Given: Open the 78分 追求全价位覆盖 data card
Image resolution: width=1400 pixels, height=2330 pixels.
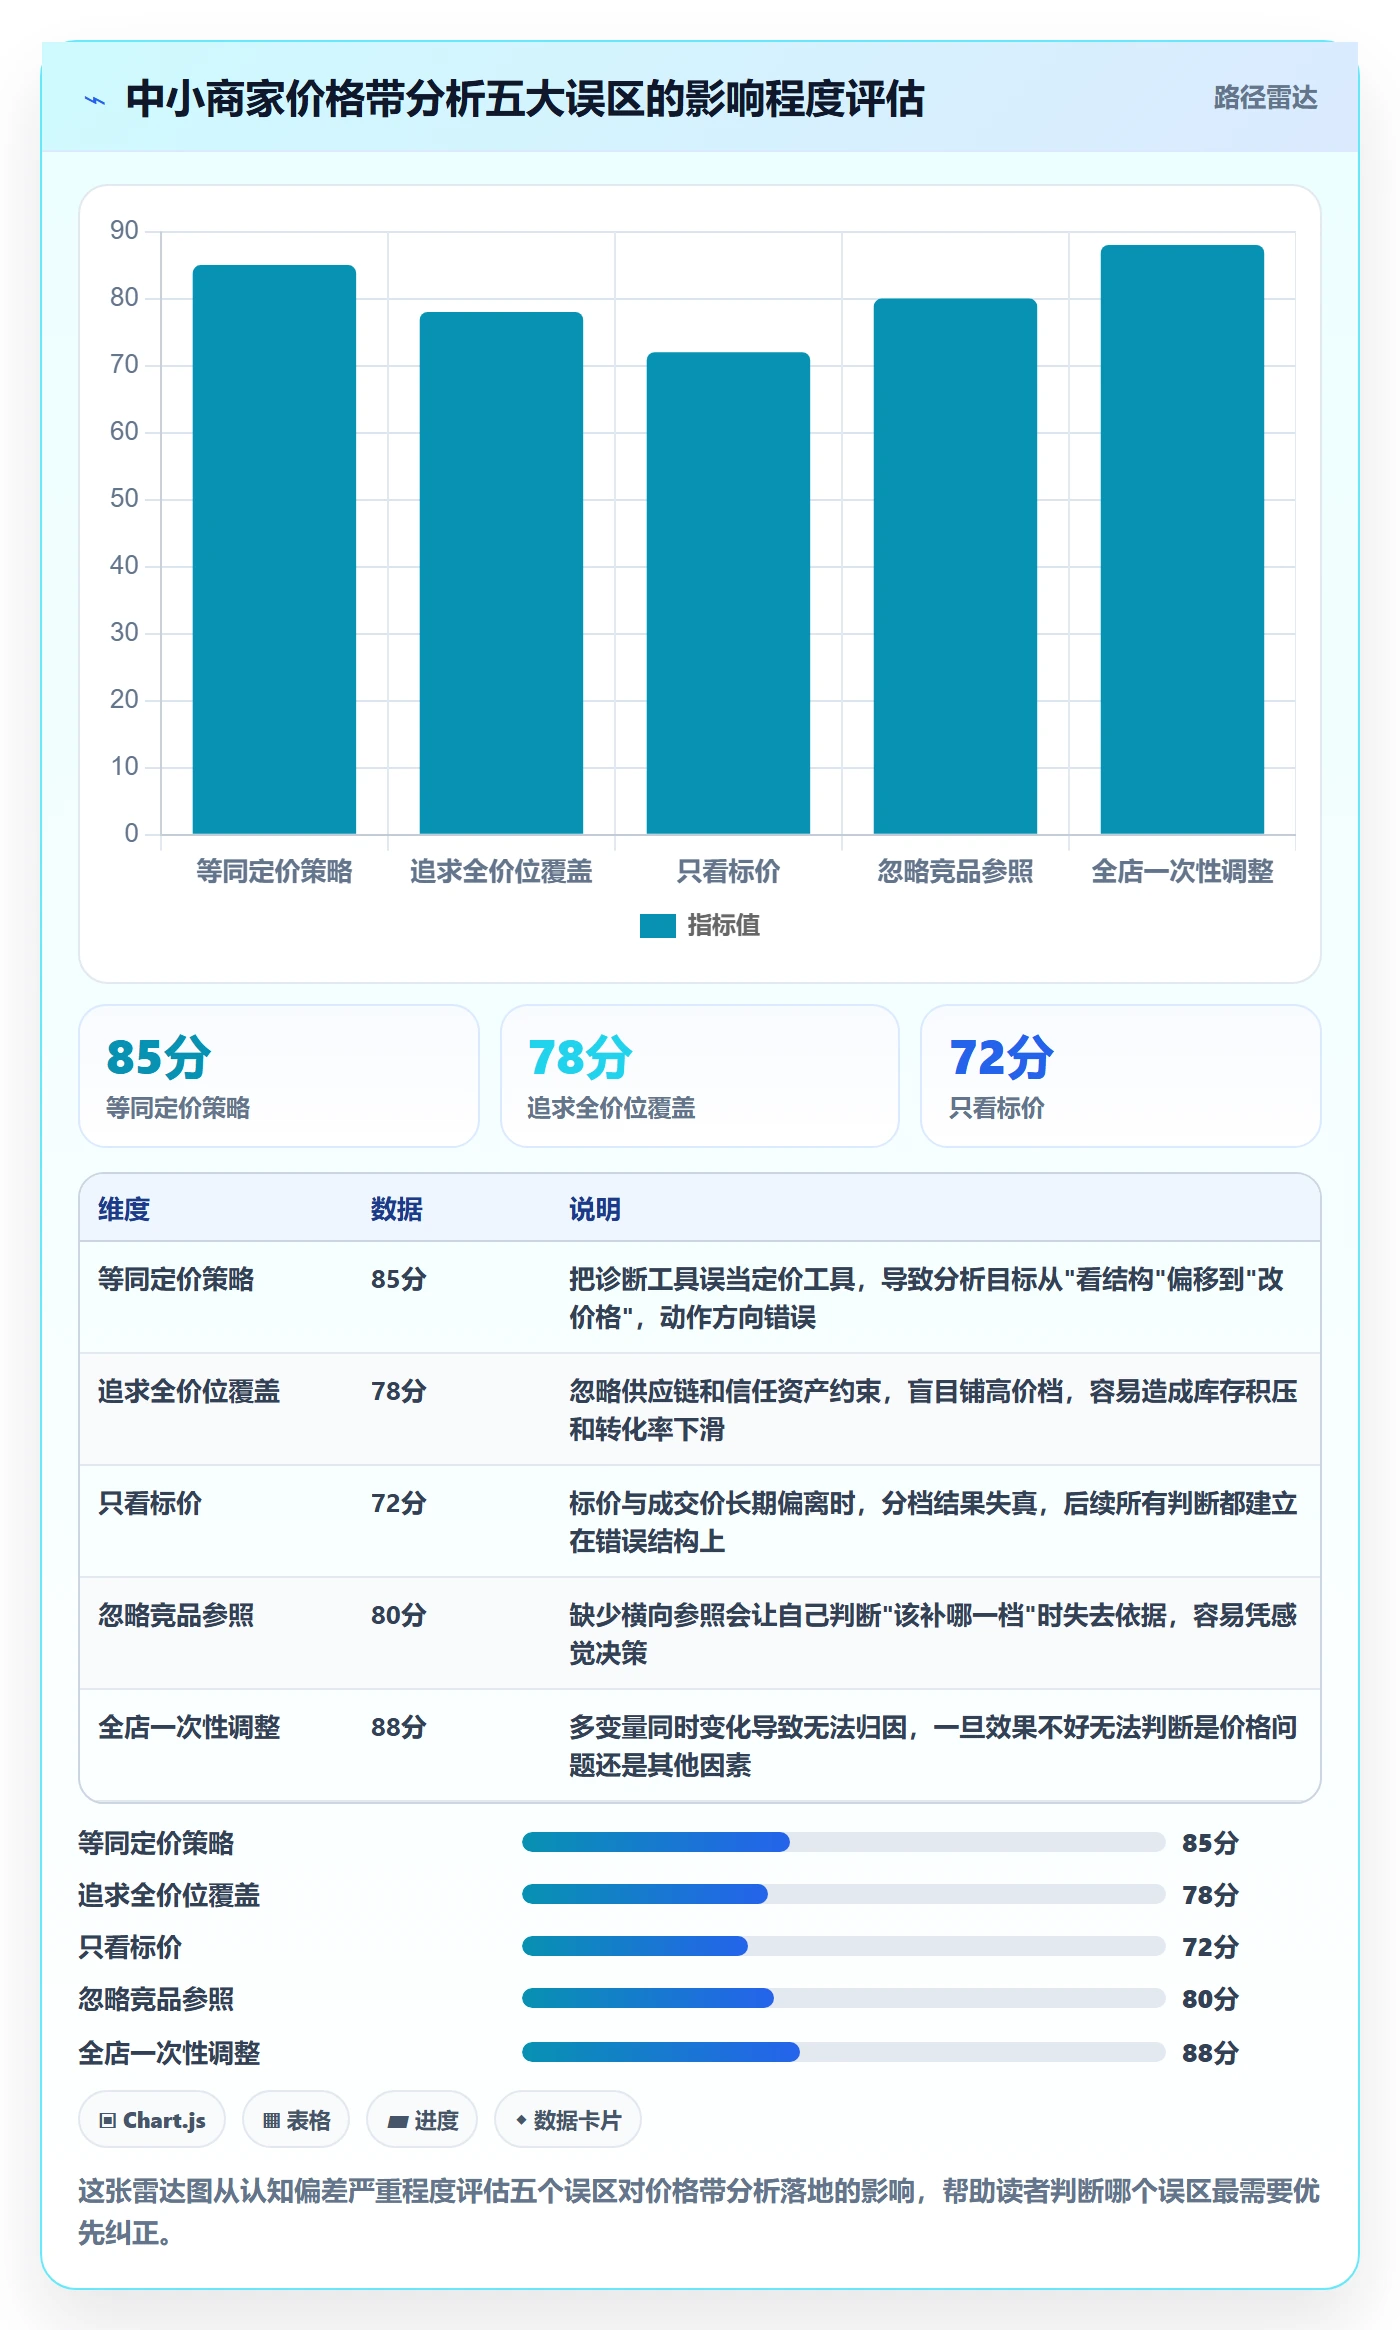Looking at the screenshot, I should point(700,1076).
